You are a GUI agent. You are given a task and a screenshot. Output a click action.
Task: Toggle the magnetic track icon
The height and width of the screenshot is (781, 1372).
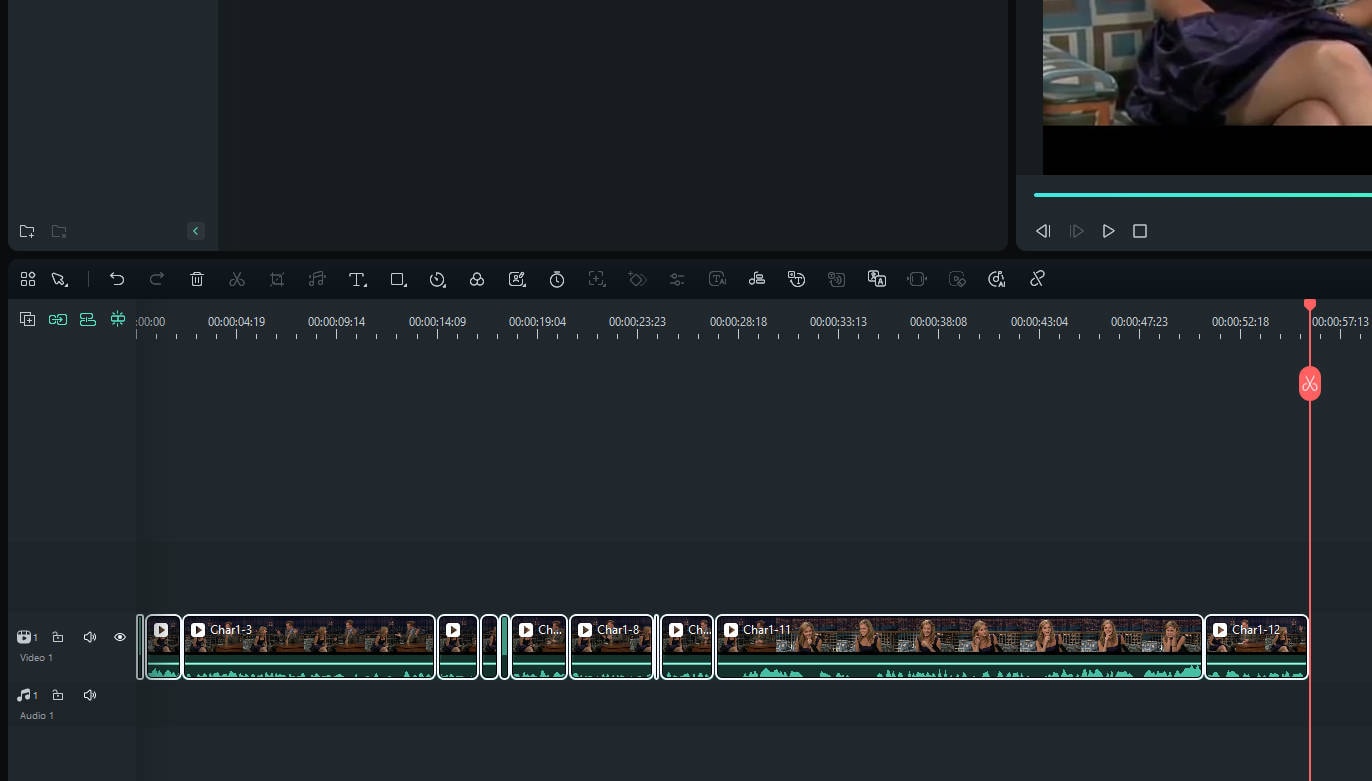click(x=88, y=319)
